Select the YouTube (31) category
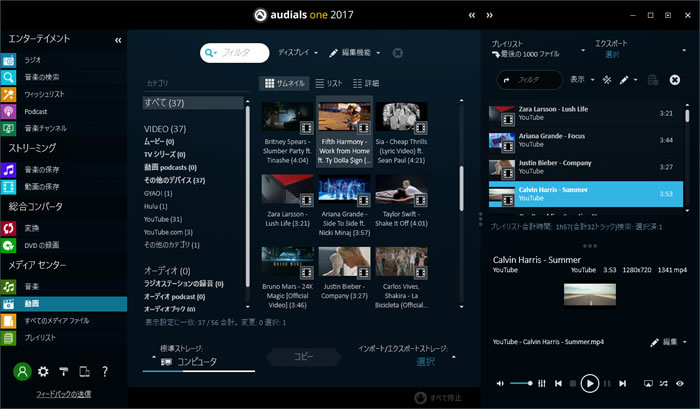Image resolution: width=700 pixels, height=409 pixels. coord(162,219)
